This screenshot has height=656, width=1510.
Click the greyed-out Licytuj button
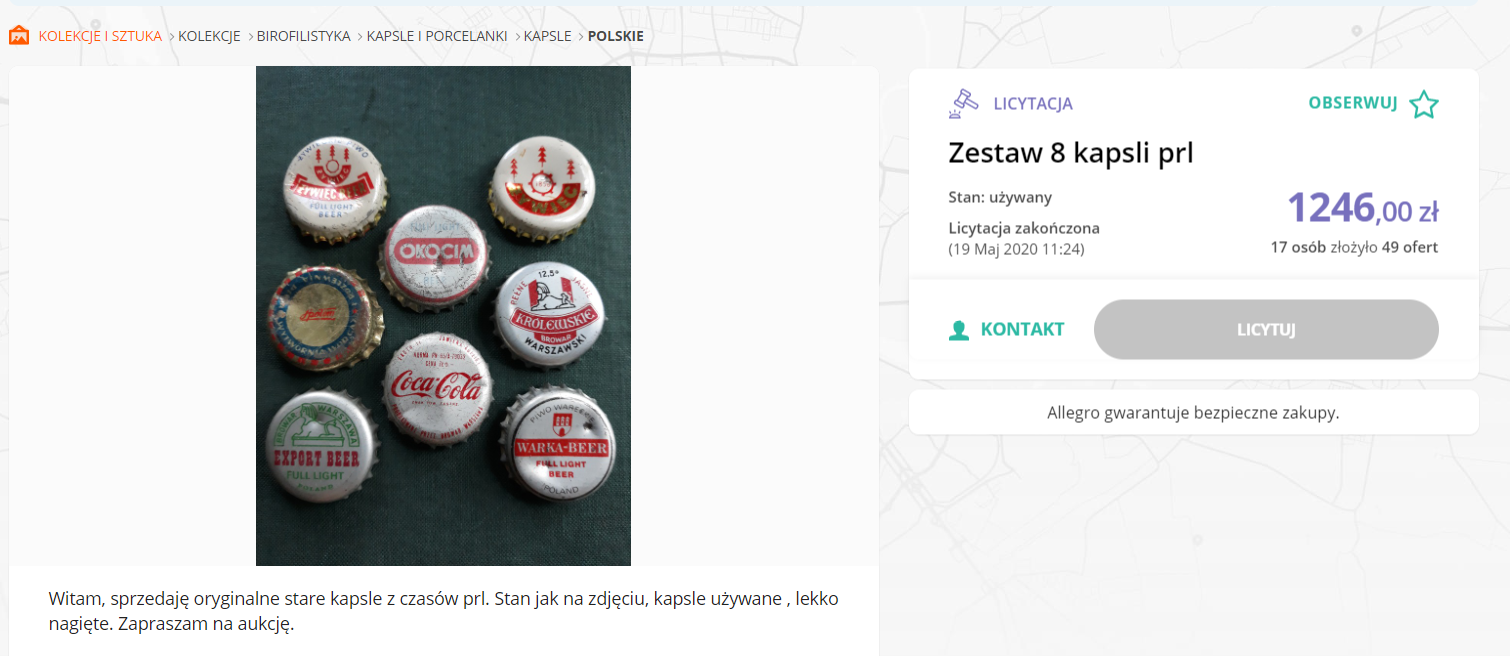coord(1266,329)
